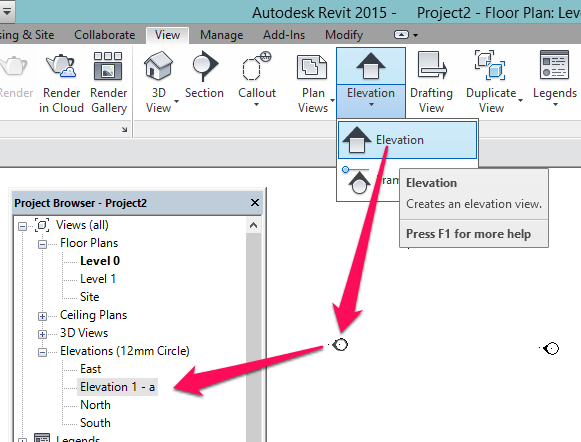581x442 pixels.
Task: Open the 3D View dropdown arrow
Action: [176, 101]
